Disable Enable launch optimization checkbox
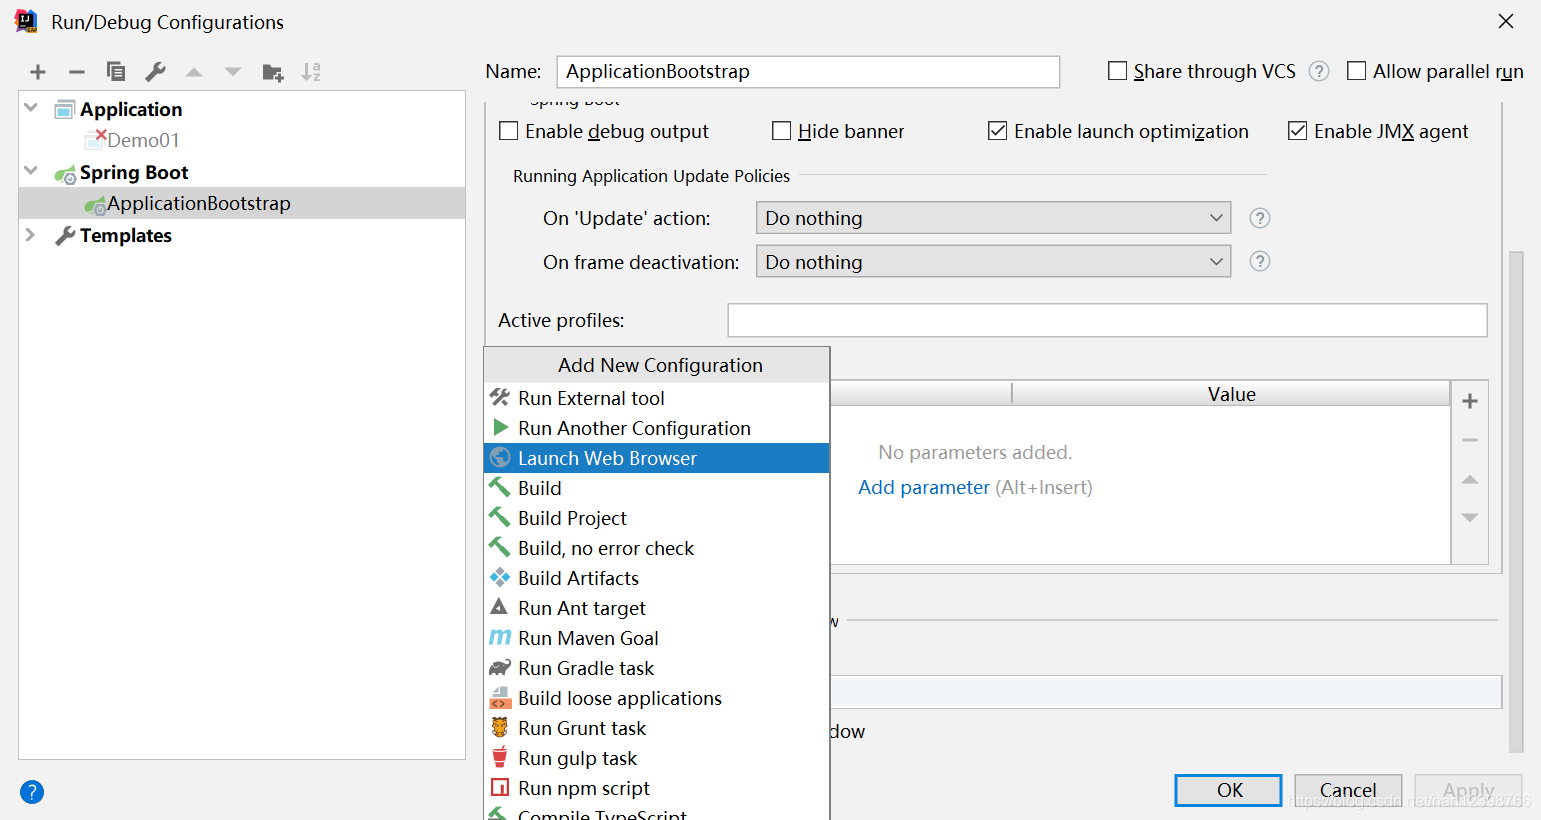The image size is (1541, 820). click(998, 131)
